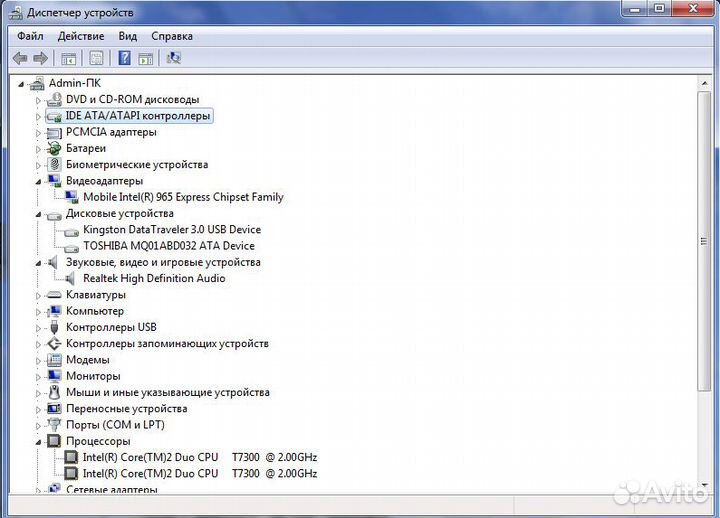Screen dimensions: 720x518
Task: Select Kingston DataTraveler 3.0 USB Device
Action: click(x=172, y=230)
